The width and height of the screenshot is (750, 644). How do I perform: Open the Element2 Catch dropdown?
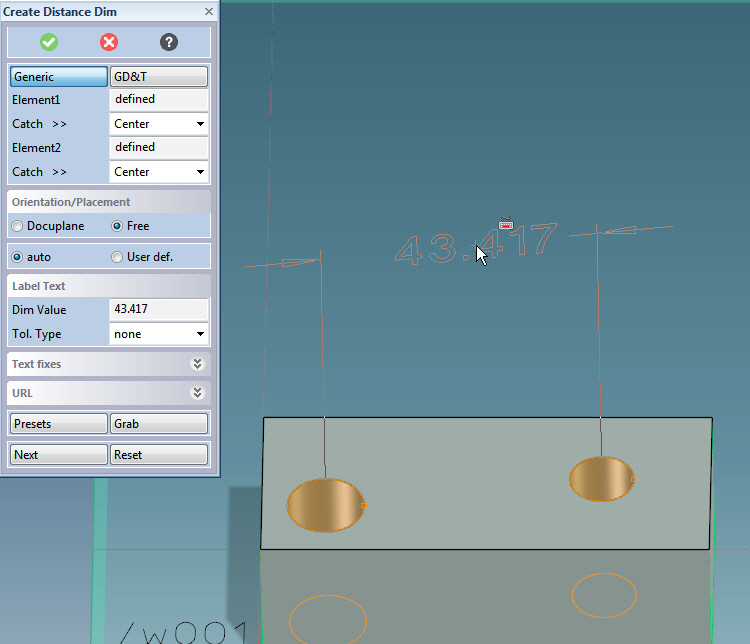tap(159, 172)
